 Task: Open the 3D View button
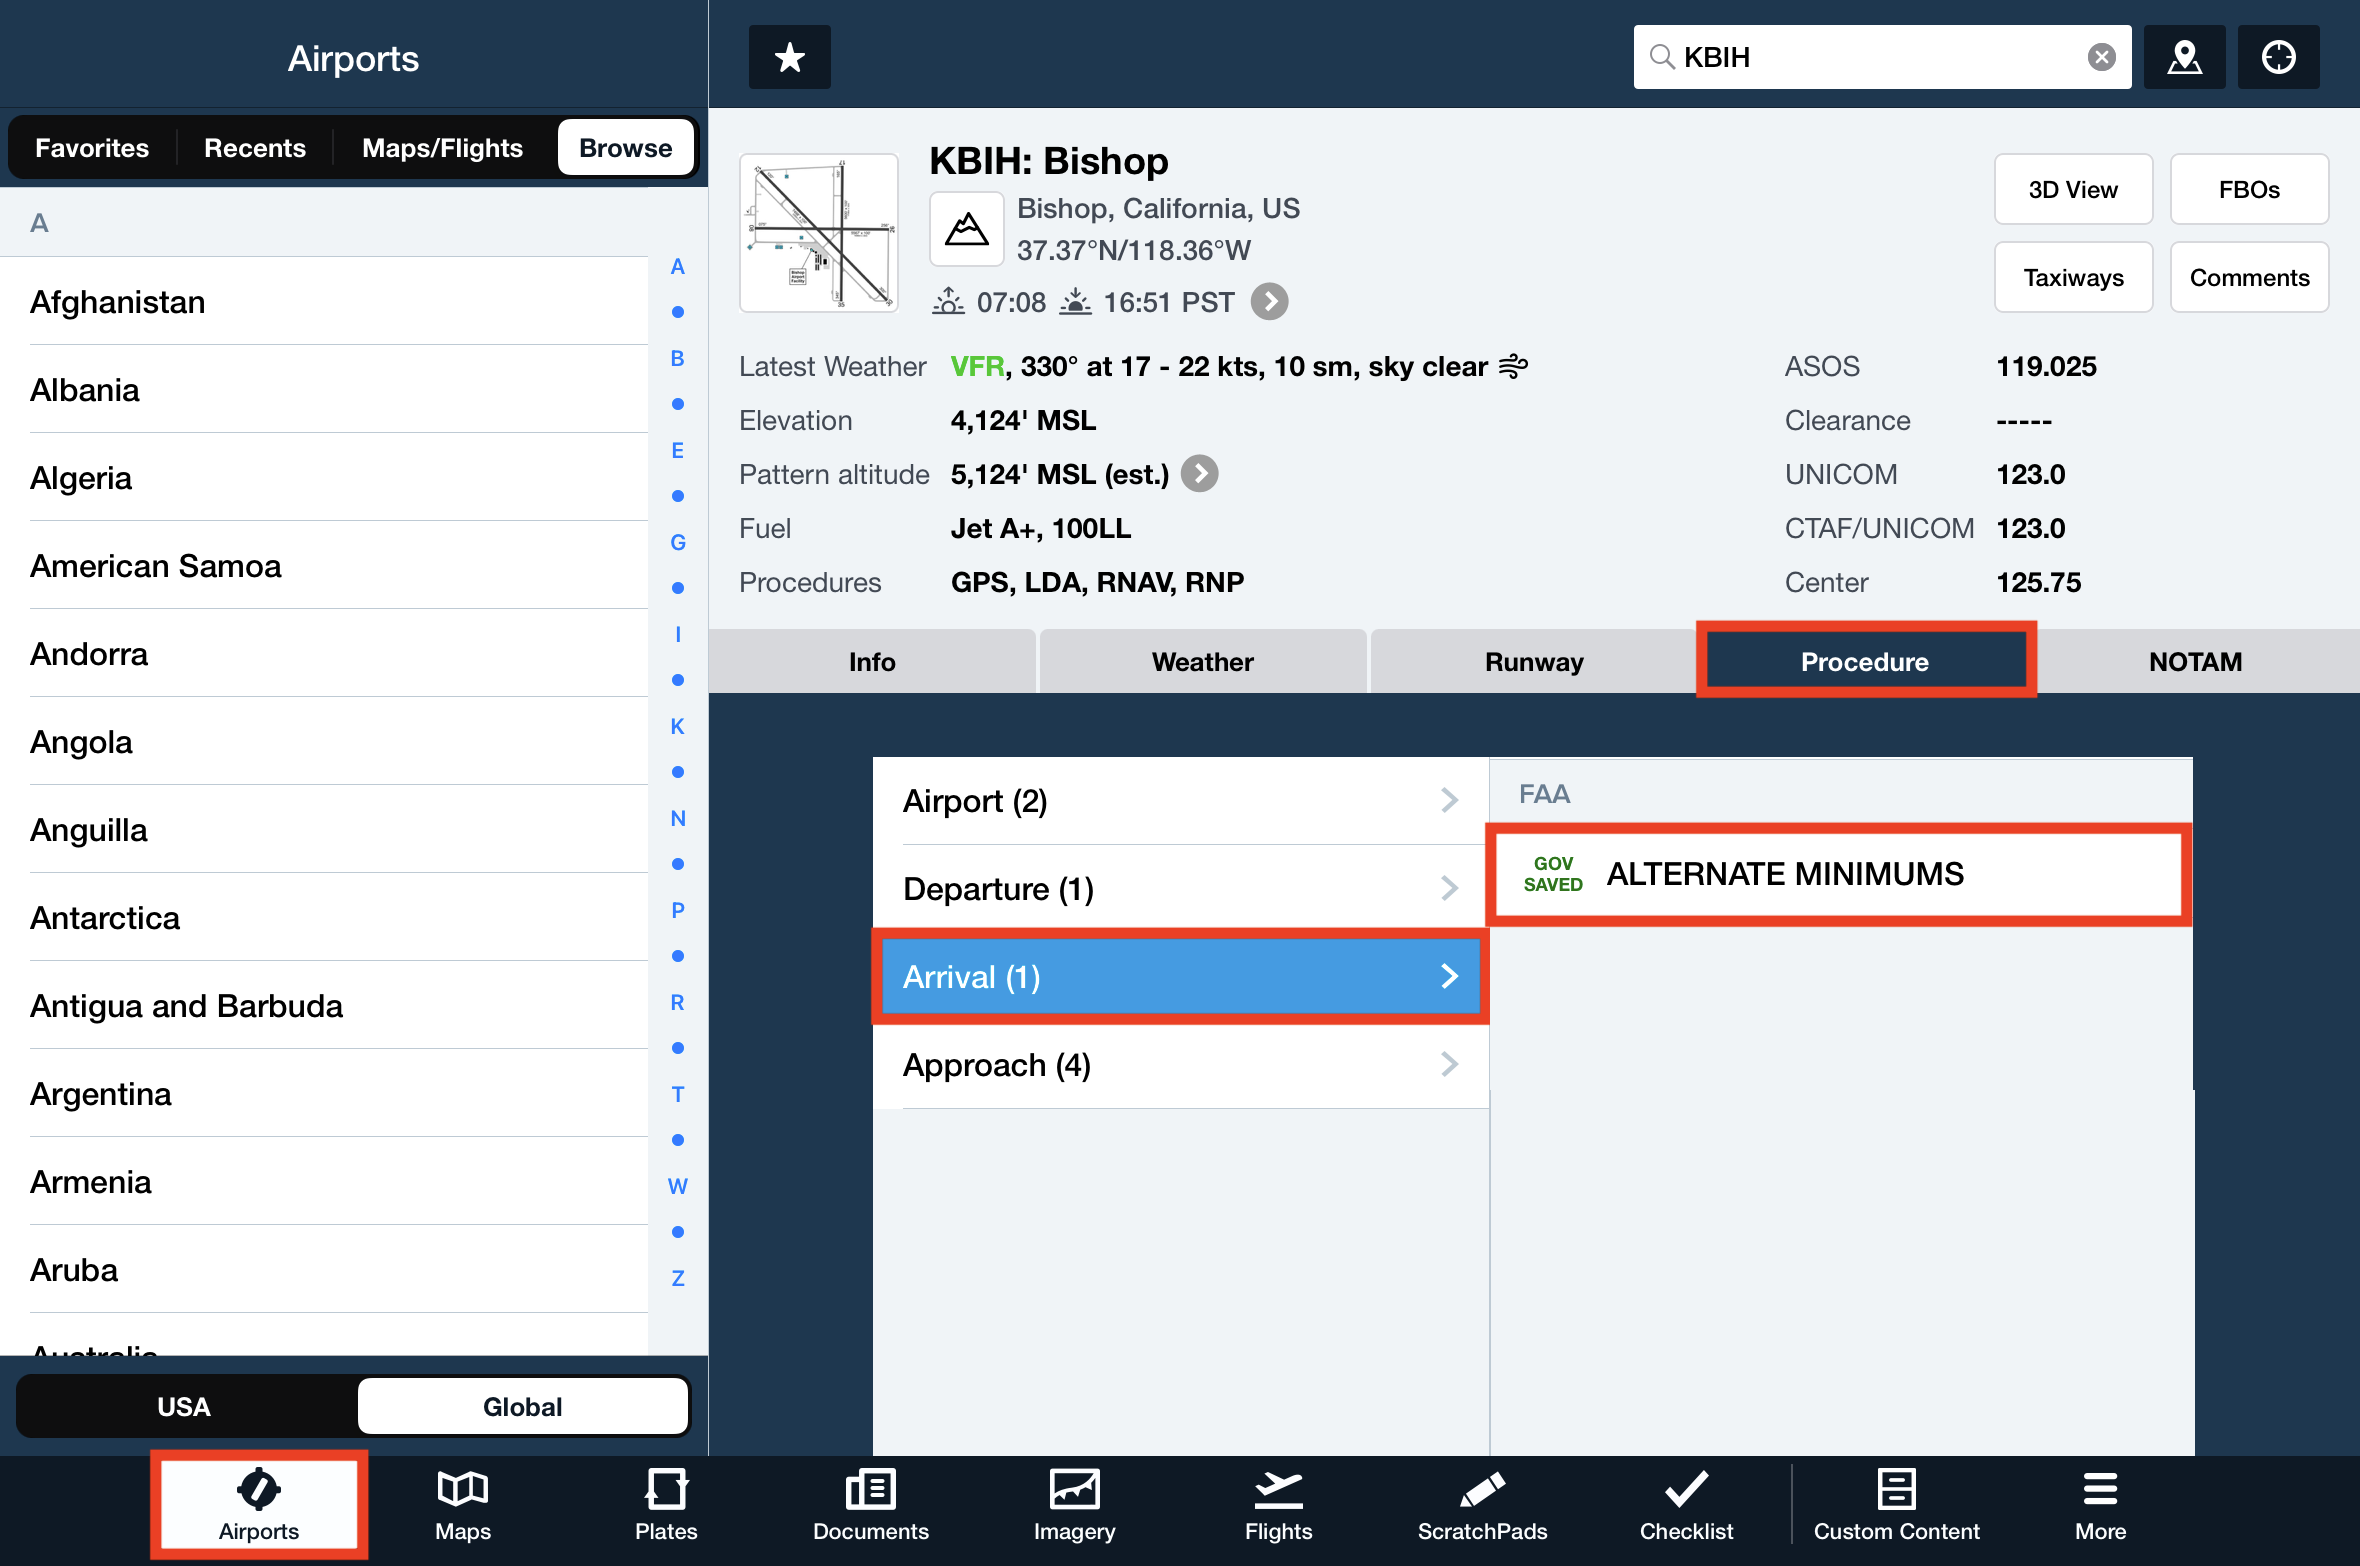tap(2074, 190)
